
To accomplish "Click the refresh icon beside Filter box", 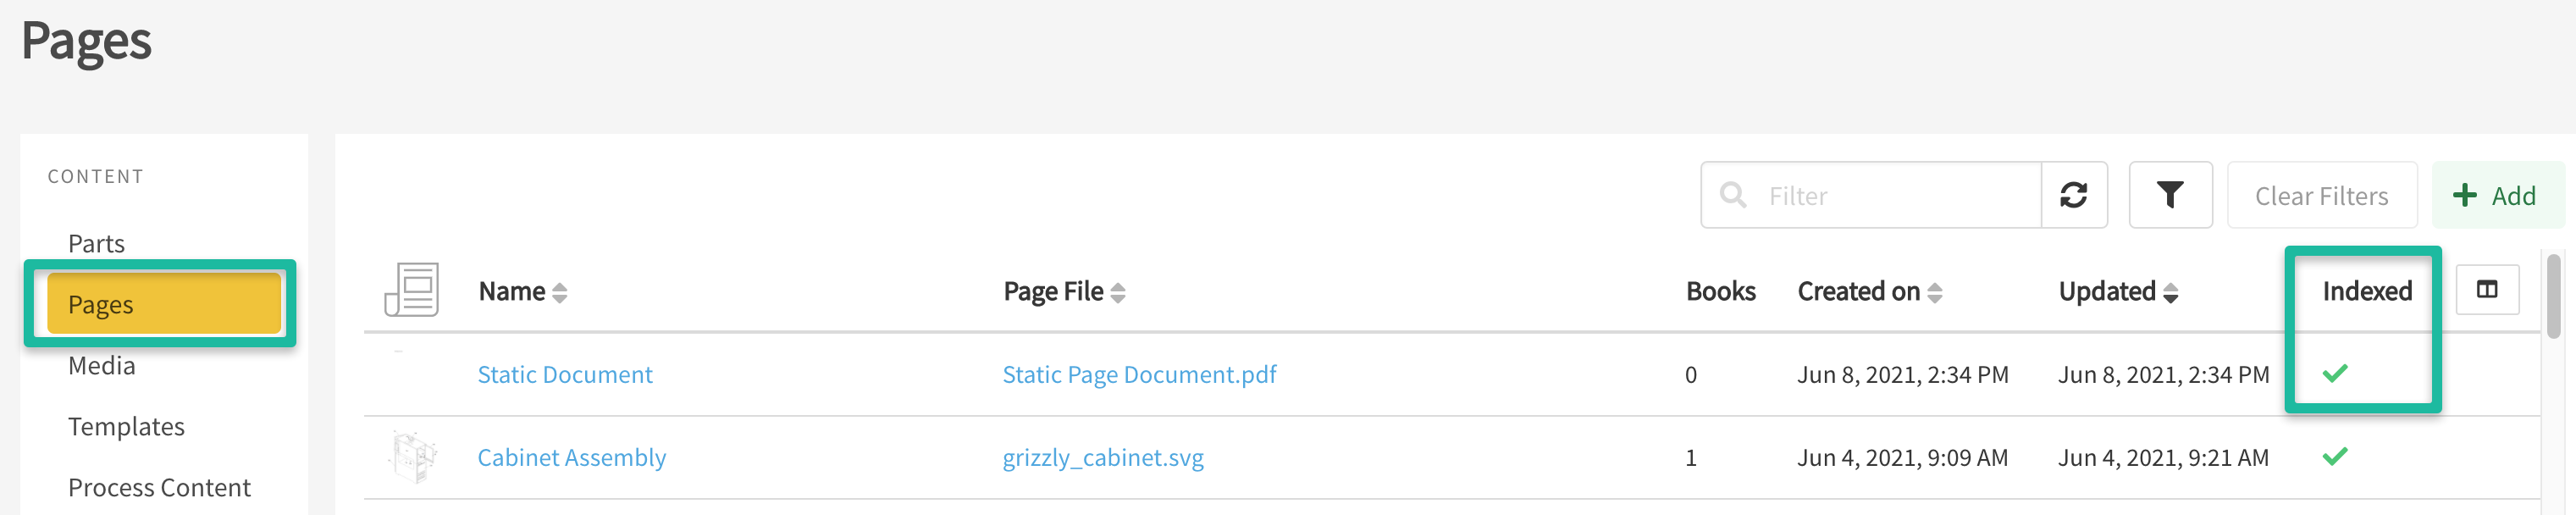I will (x=2073, y=195).
